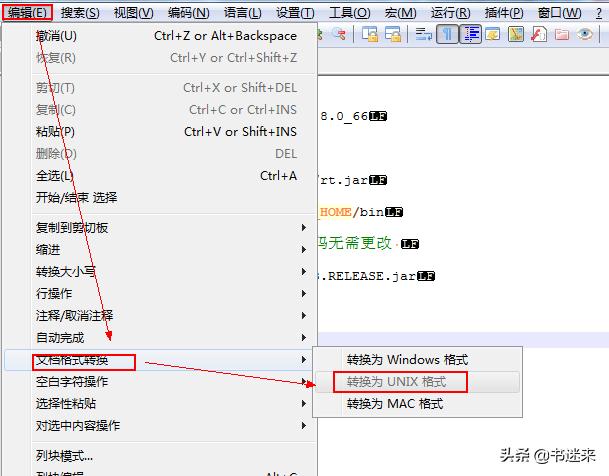Viewport: 609px width, 476px height.
Task: Choose 全选(L) select all entry
Action: click(160, 176)
